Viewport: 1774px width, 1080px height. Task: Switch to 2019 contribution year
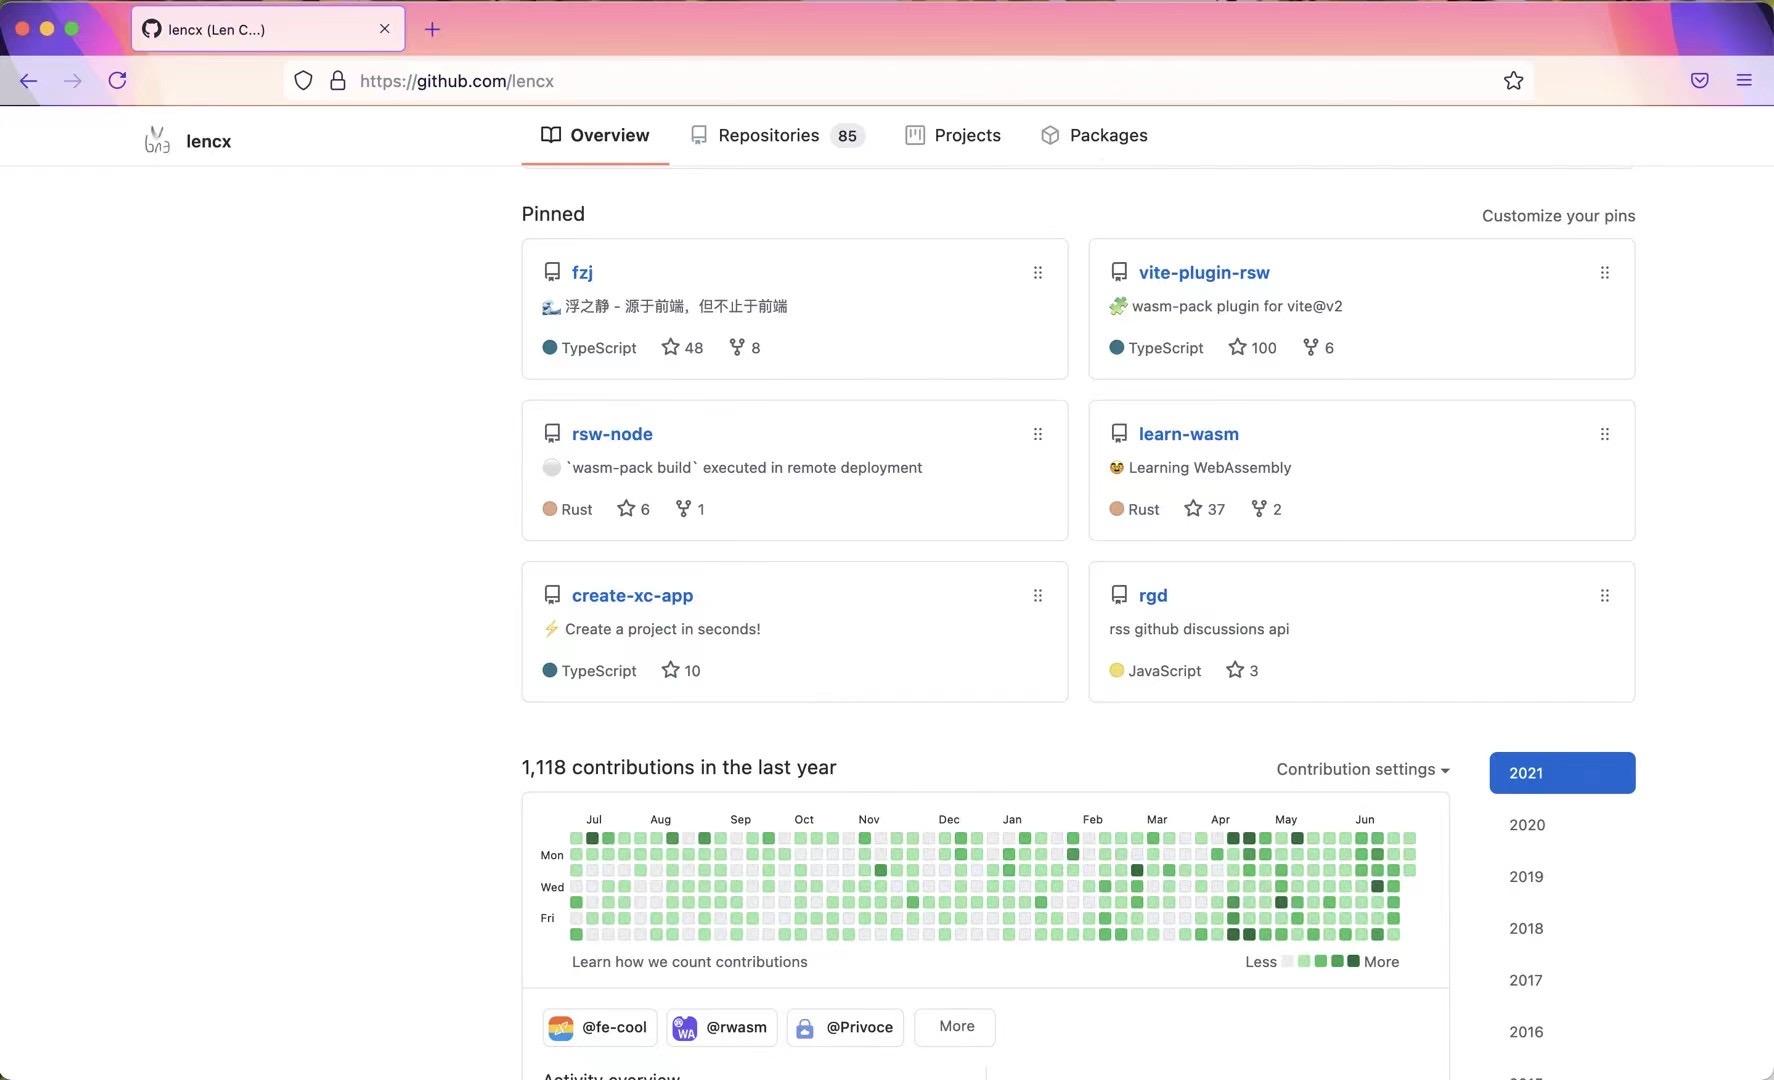pyautogui.click(x=1526, y=877)
